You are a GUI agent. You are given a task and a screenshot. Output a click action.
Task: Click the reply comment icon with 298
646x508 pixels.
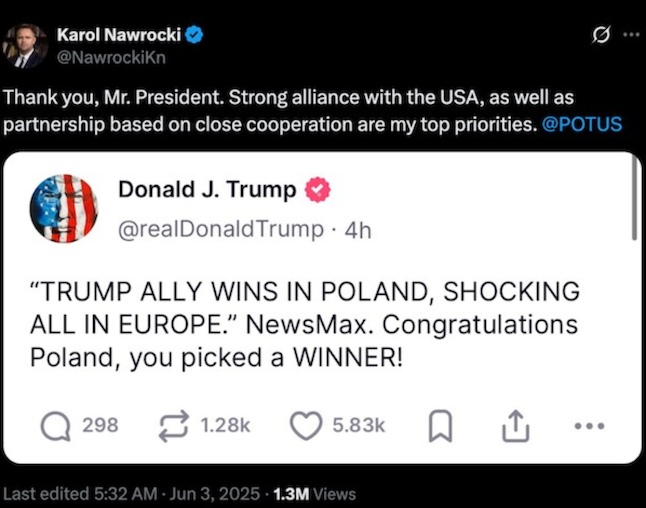56,426
